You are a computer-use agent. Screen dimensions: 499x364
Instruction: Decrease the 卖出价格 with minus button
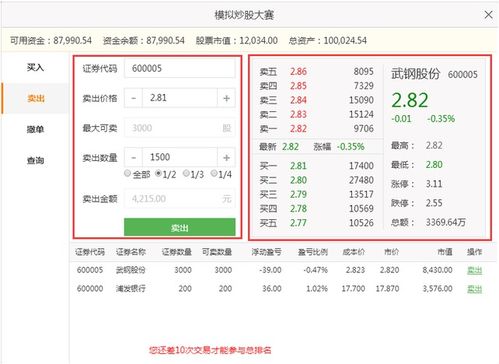133,98
